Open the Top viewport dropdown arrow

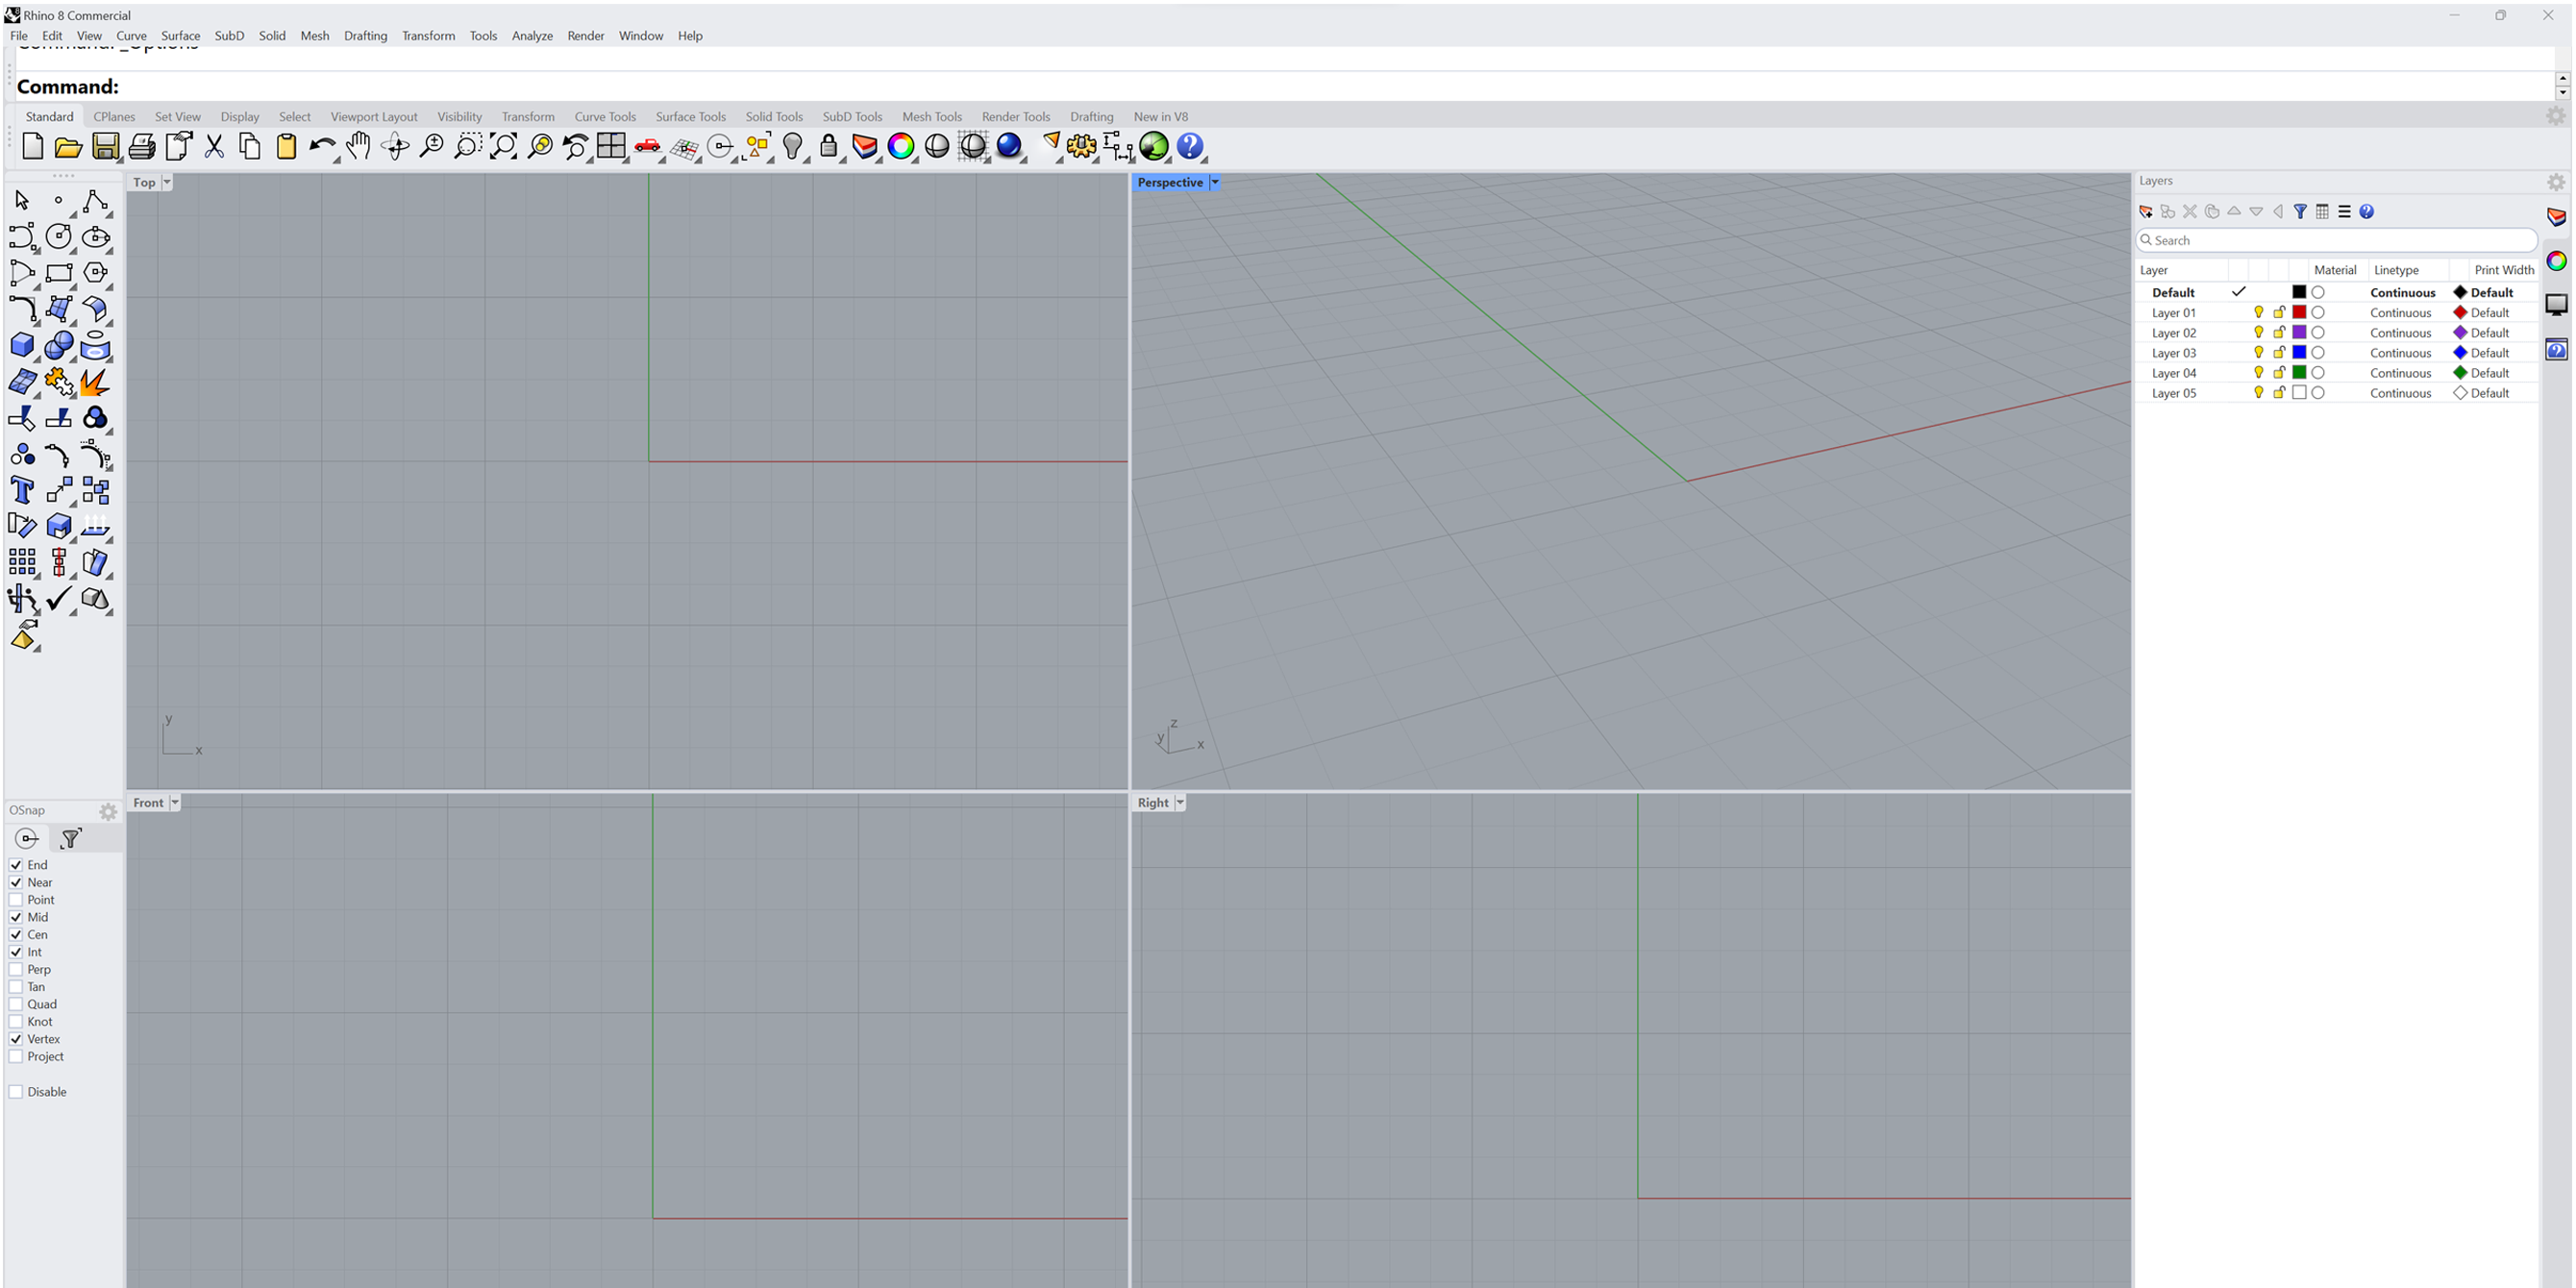(x=167, y=182)
